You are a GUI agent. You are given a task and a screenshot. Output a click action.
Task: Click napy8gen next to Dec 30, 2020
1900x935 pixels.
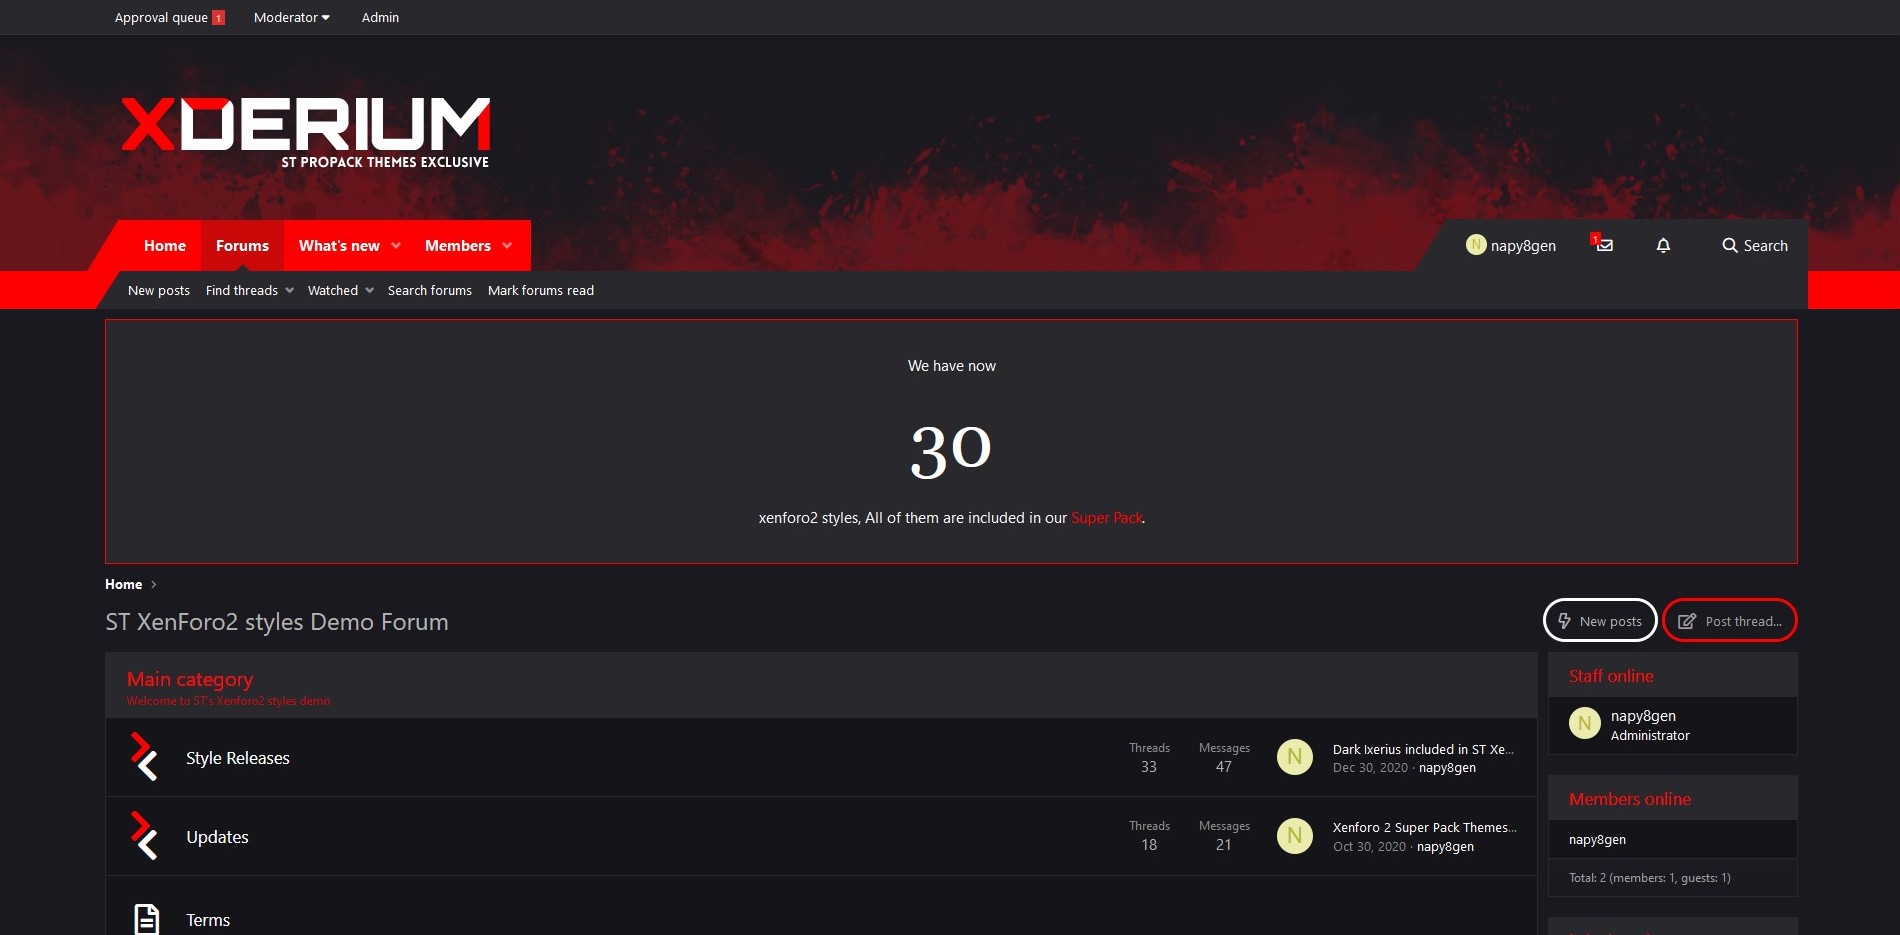[x=1447, y=767]
